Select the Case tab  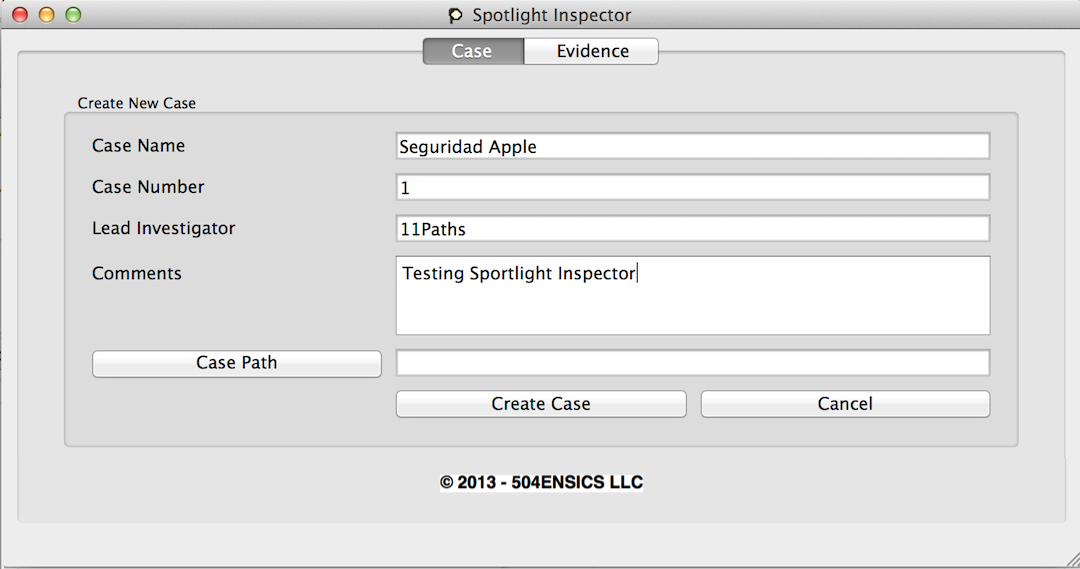coord(472,51)
